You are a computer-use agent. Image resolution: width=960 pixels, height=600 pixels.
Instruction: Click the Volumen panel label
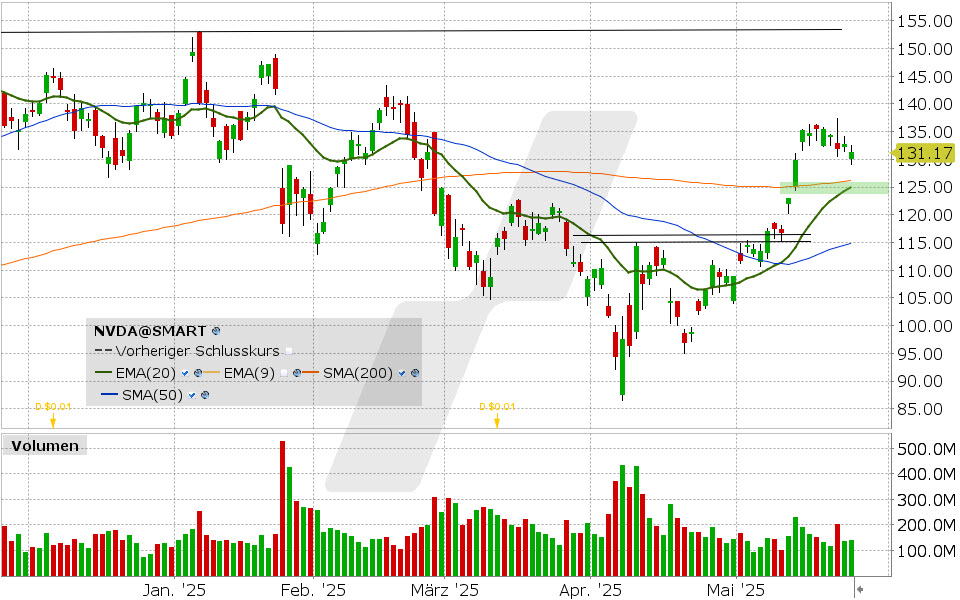45,446
